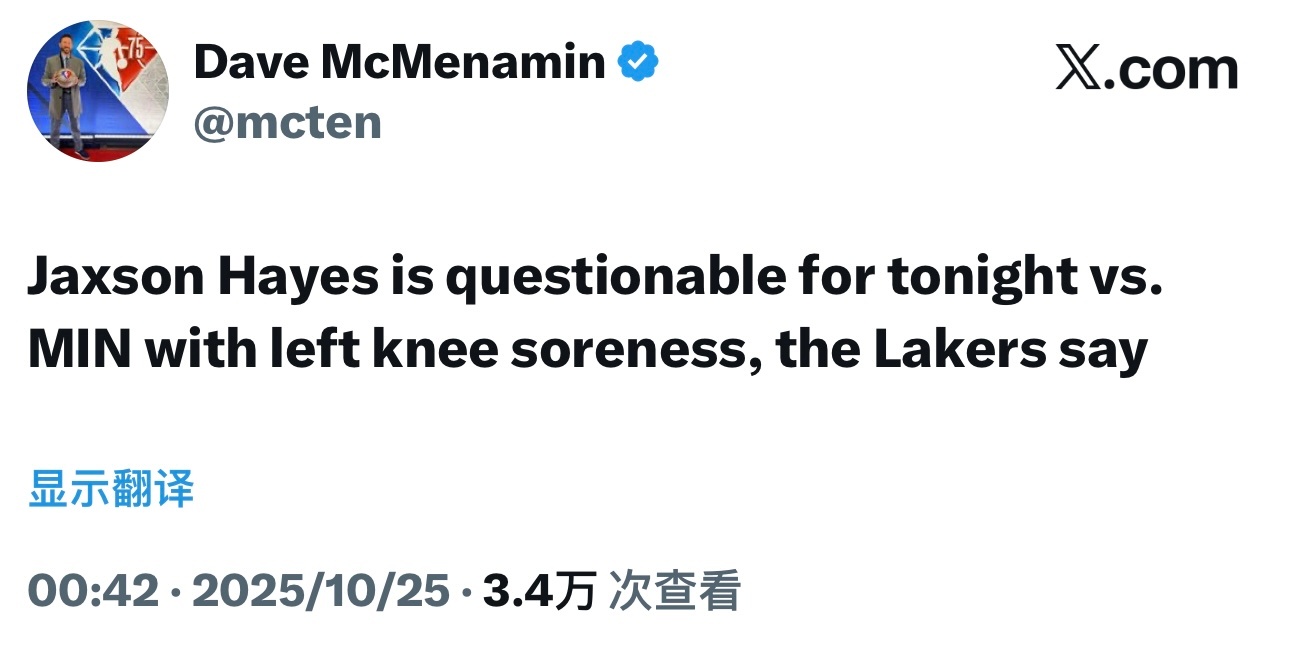This screenshot has height=661, width=1290.
Task: Visit the @mcten handle link
Action: tap(287, 123)
